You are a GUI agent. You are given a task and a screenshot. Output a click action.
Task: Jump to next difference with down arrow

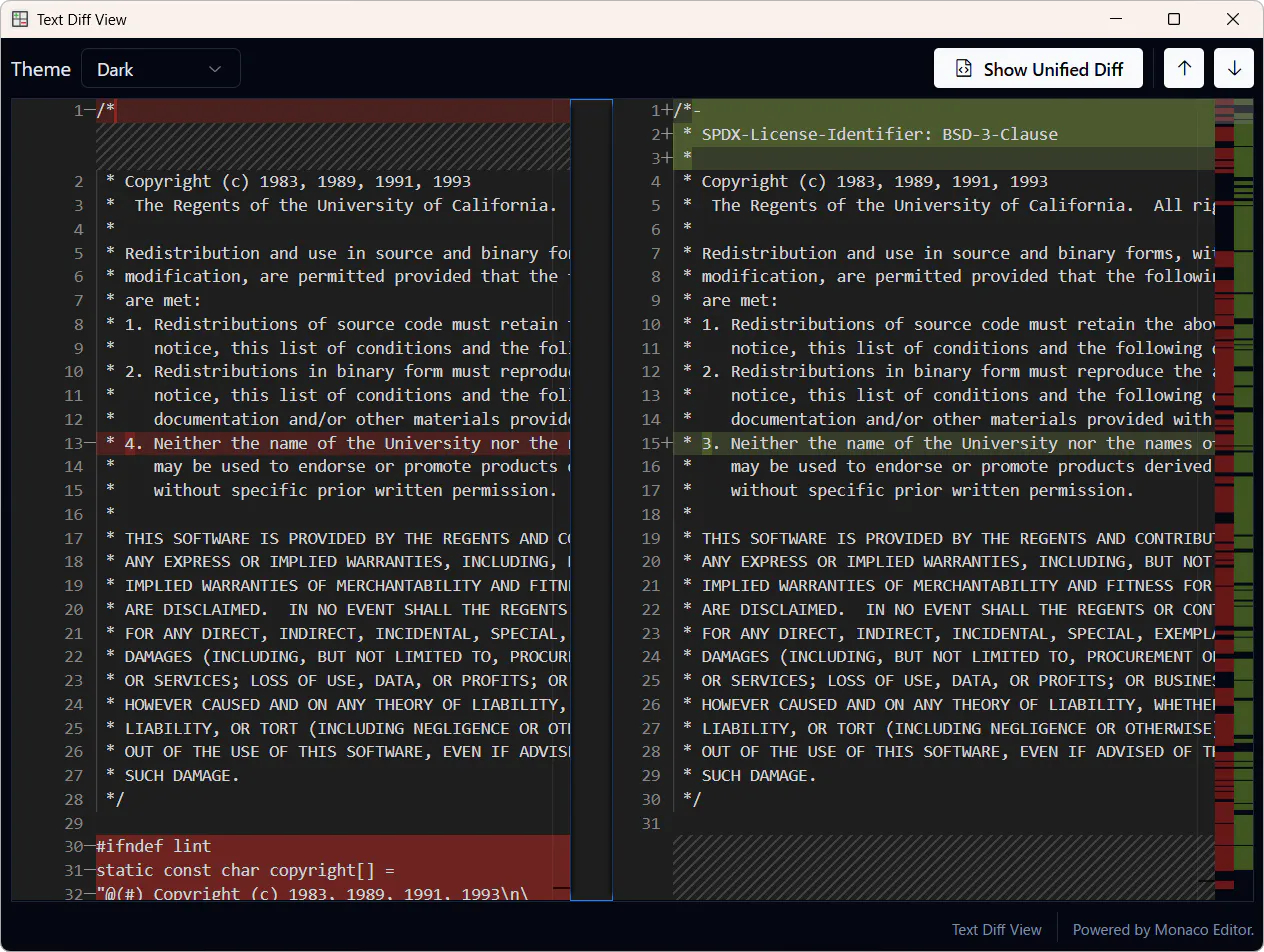coord(1234,69)
